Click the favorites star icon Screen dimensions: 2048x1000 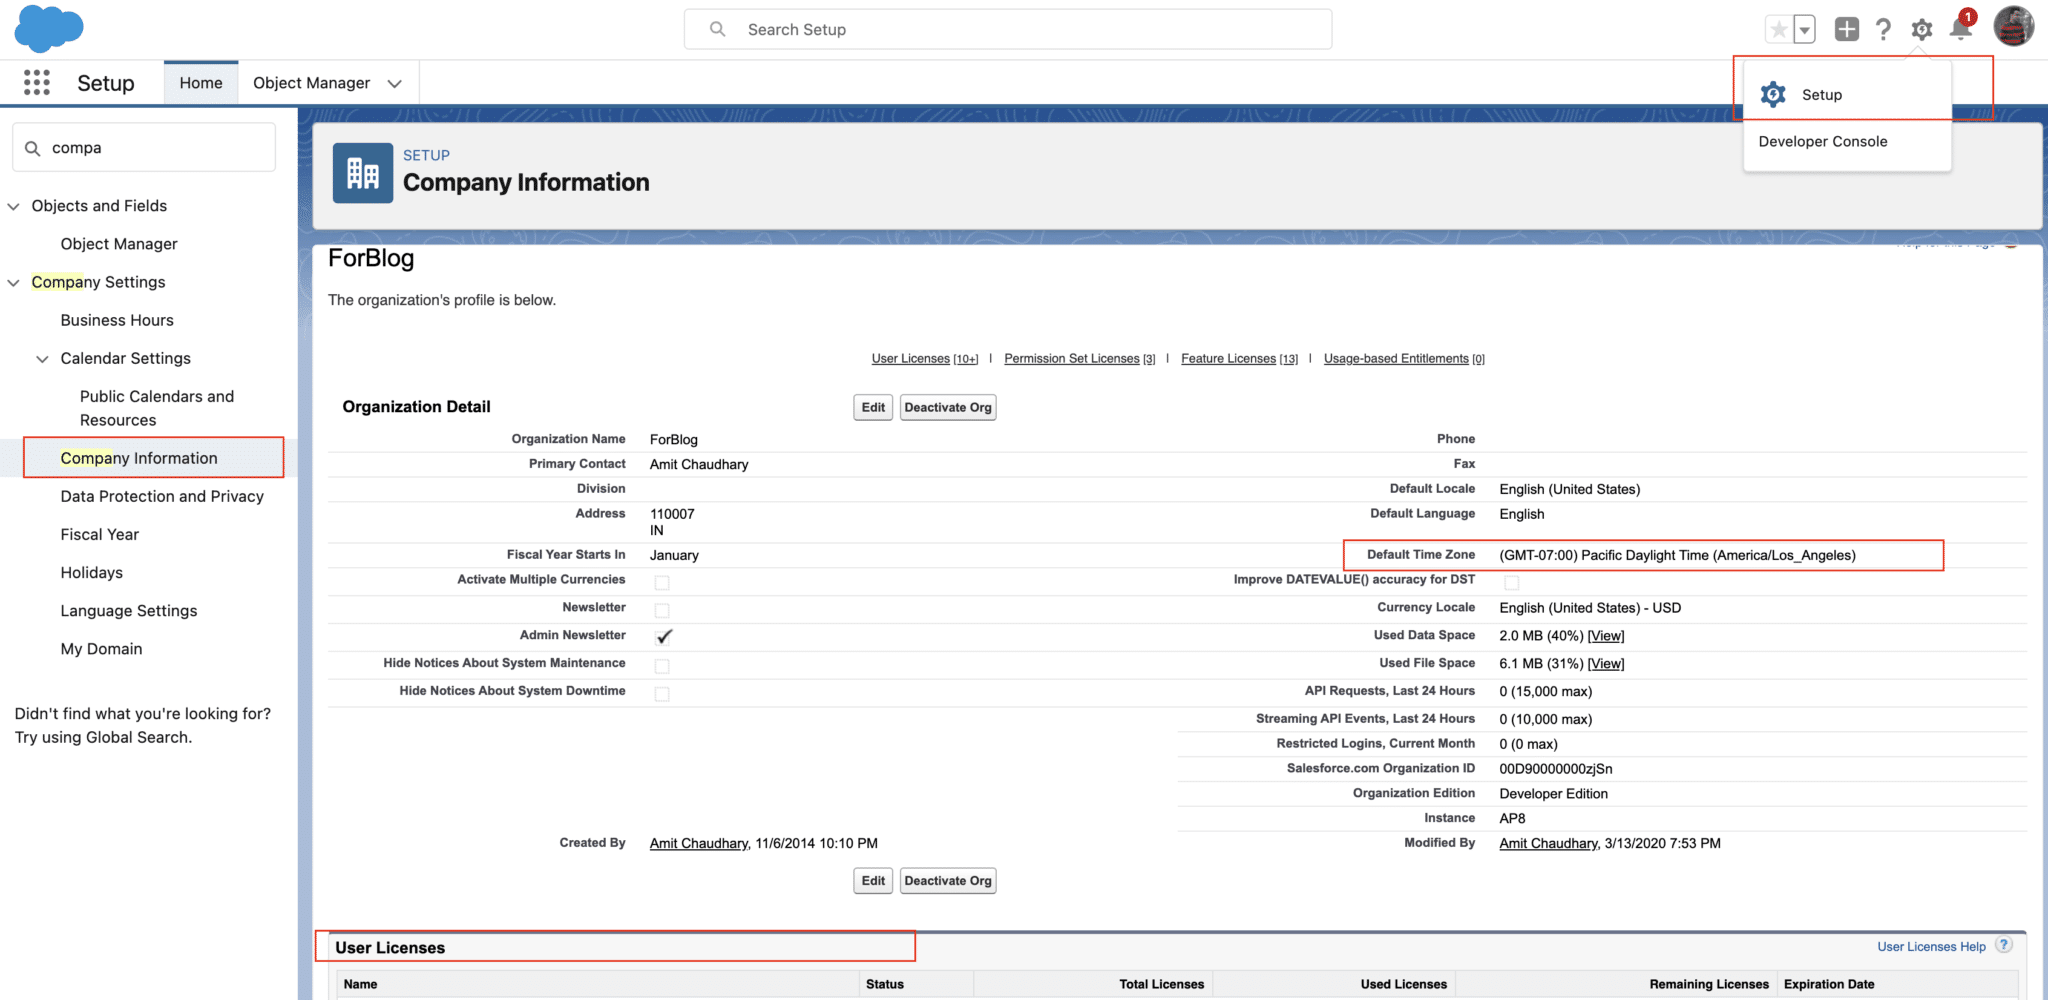[1778, 29]
